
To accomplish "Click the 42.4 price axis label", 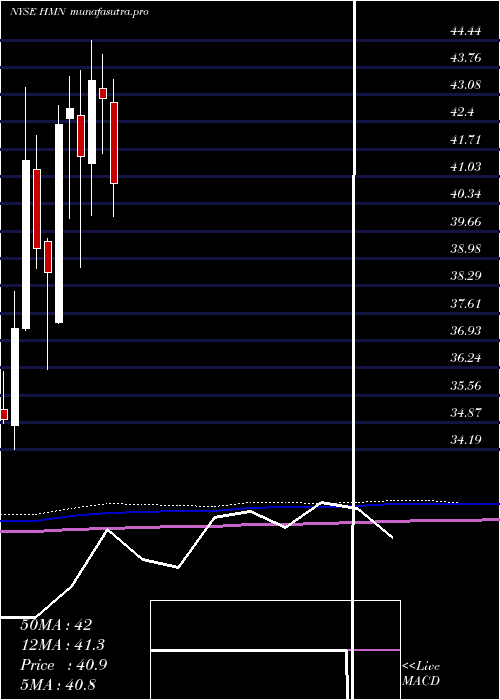I will (462, 112).
